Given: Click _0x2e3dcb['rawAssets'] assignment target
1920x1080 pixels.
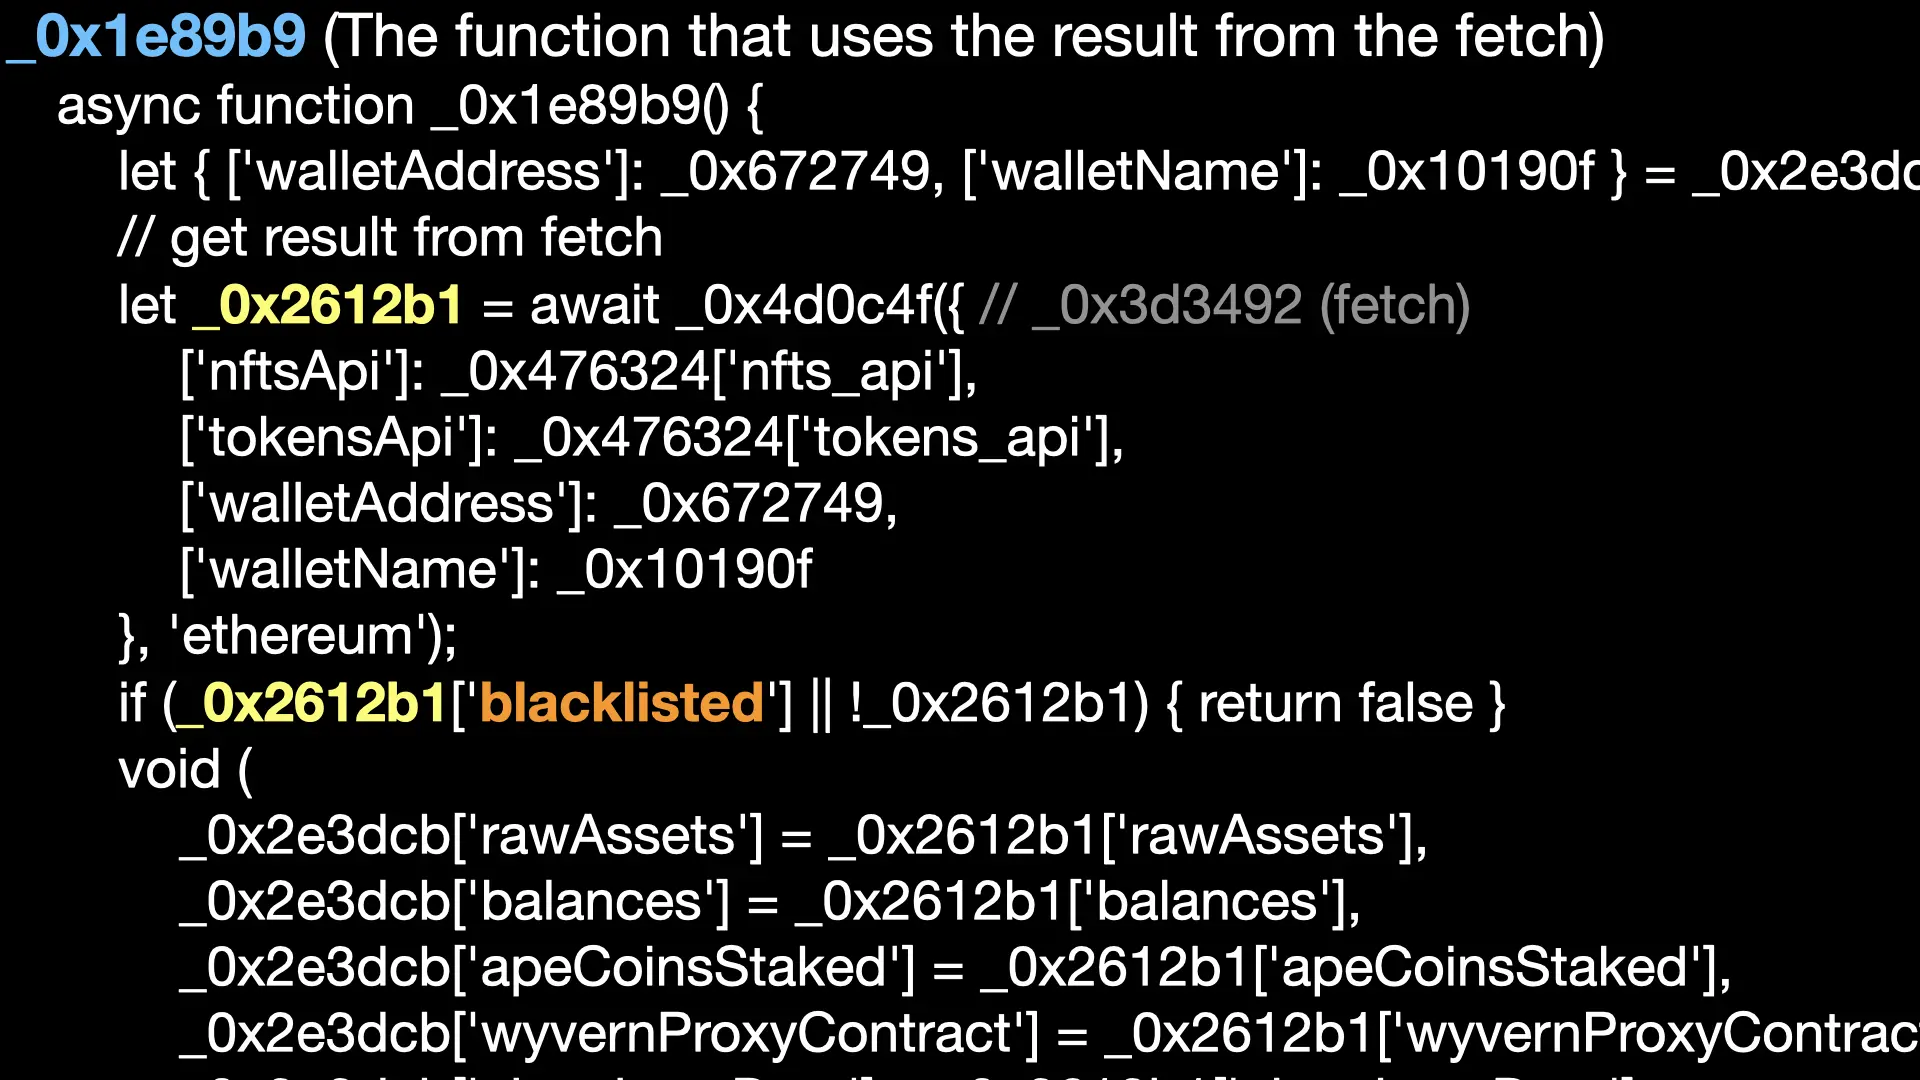Looking at the screenshot, I should pyautogui.click(x=470, y=836).
